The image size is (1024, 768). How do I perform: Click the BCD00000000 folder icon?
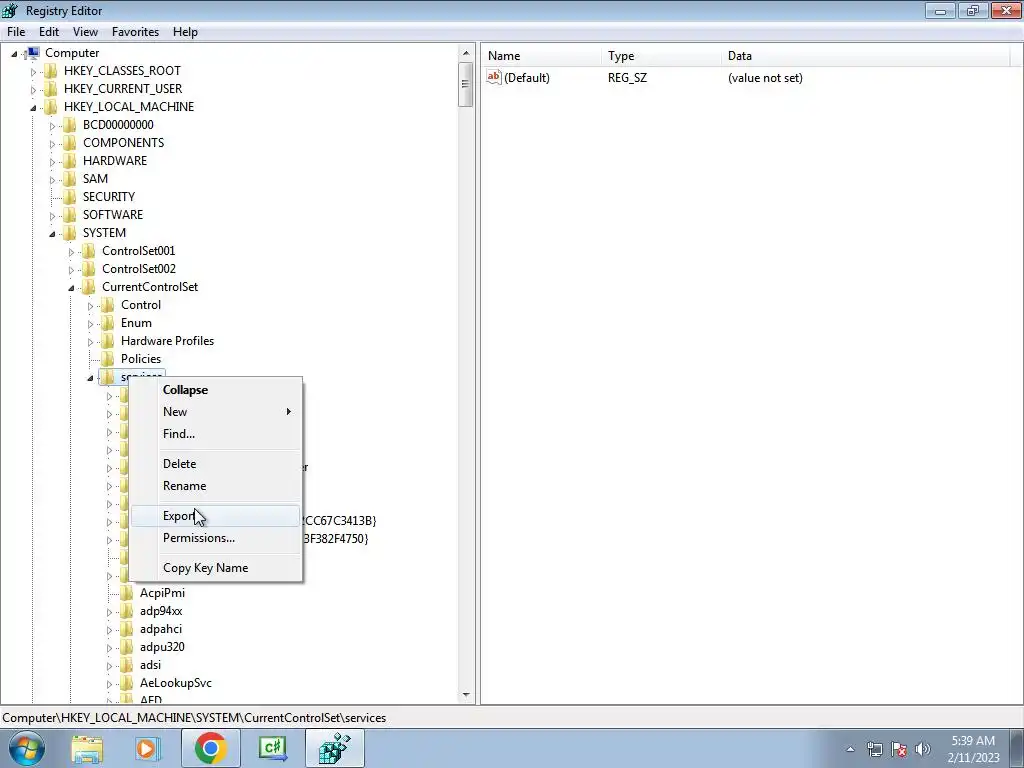(x=70, y=125)
